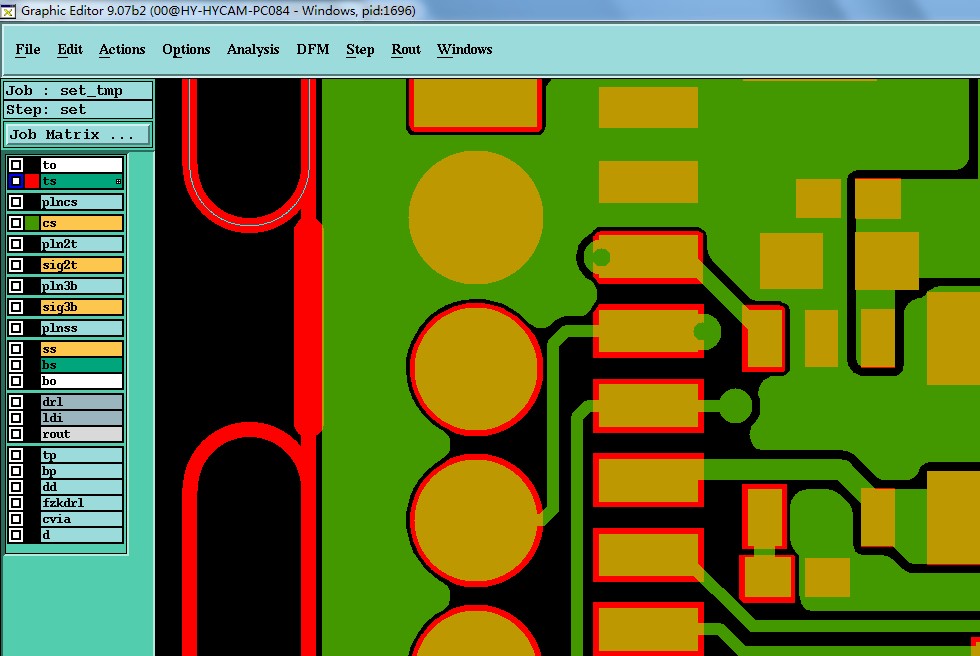Select the 'sig2t' layer name
Image resolution: width=980 pixels, height=656 pixels.
click(x=81, y=265)
